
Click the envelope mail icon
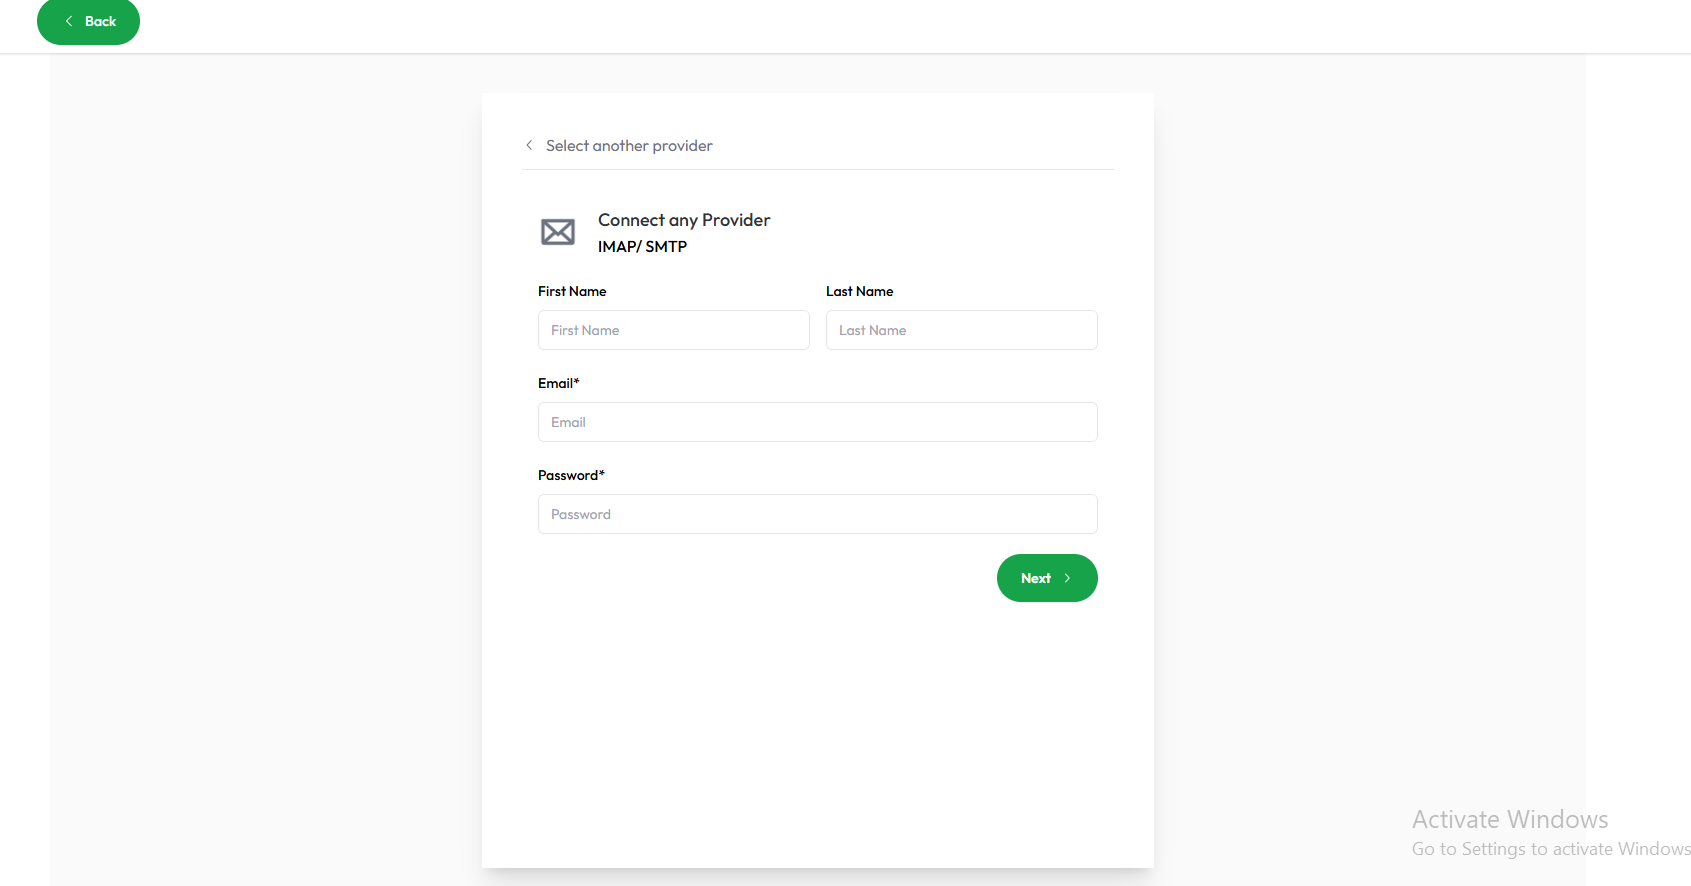tap(558, 232)
